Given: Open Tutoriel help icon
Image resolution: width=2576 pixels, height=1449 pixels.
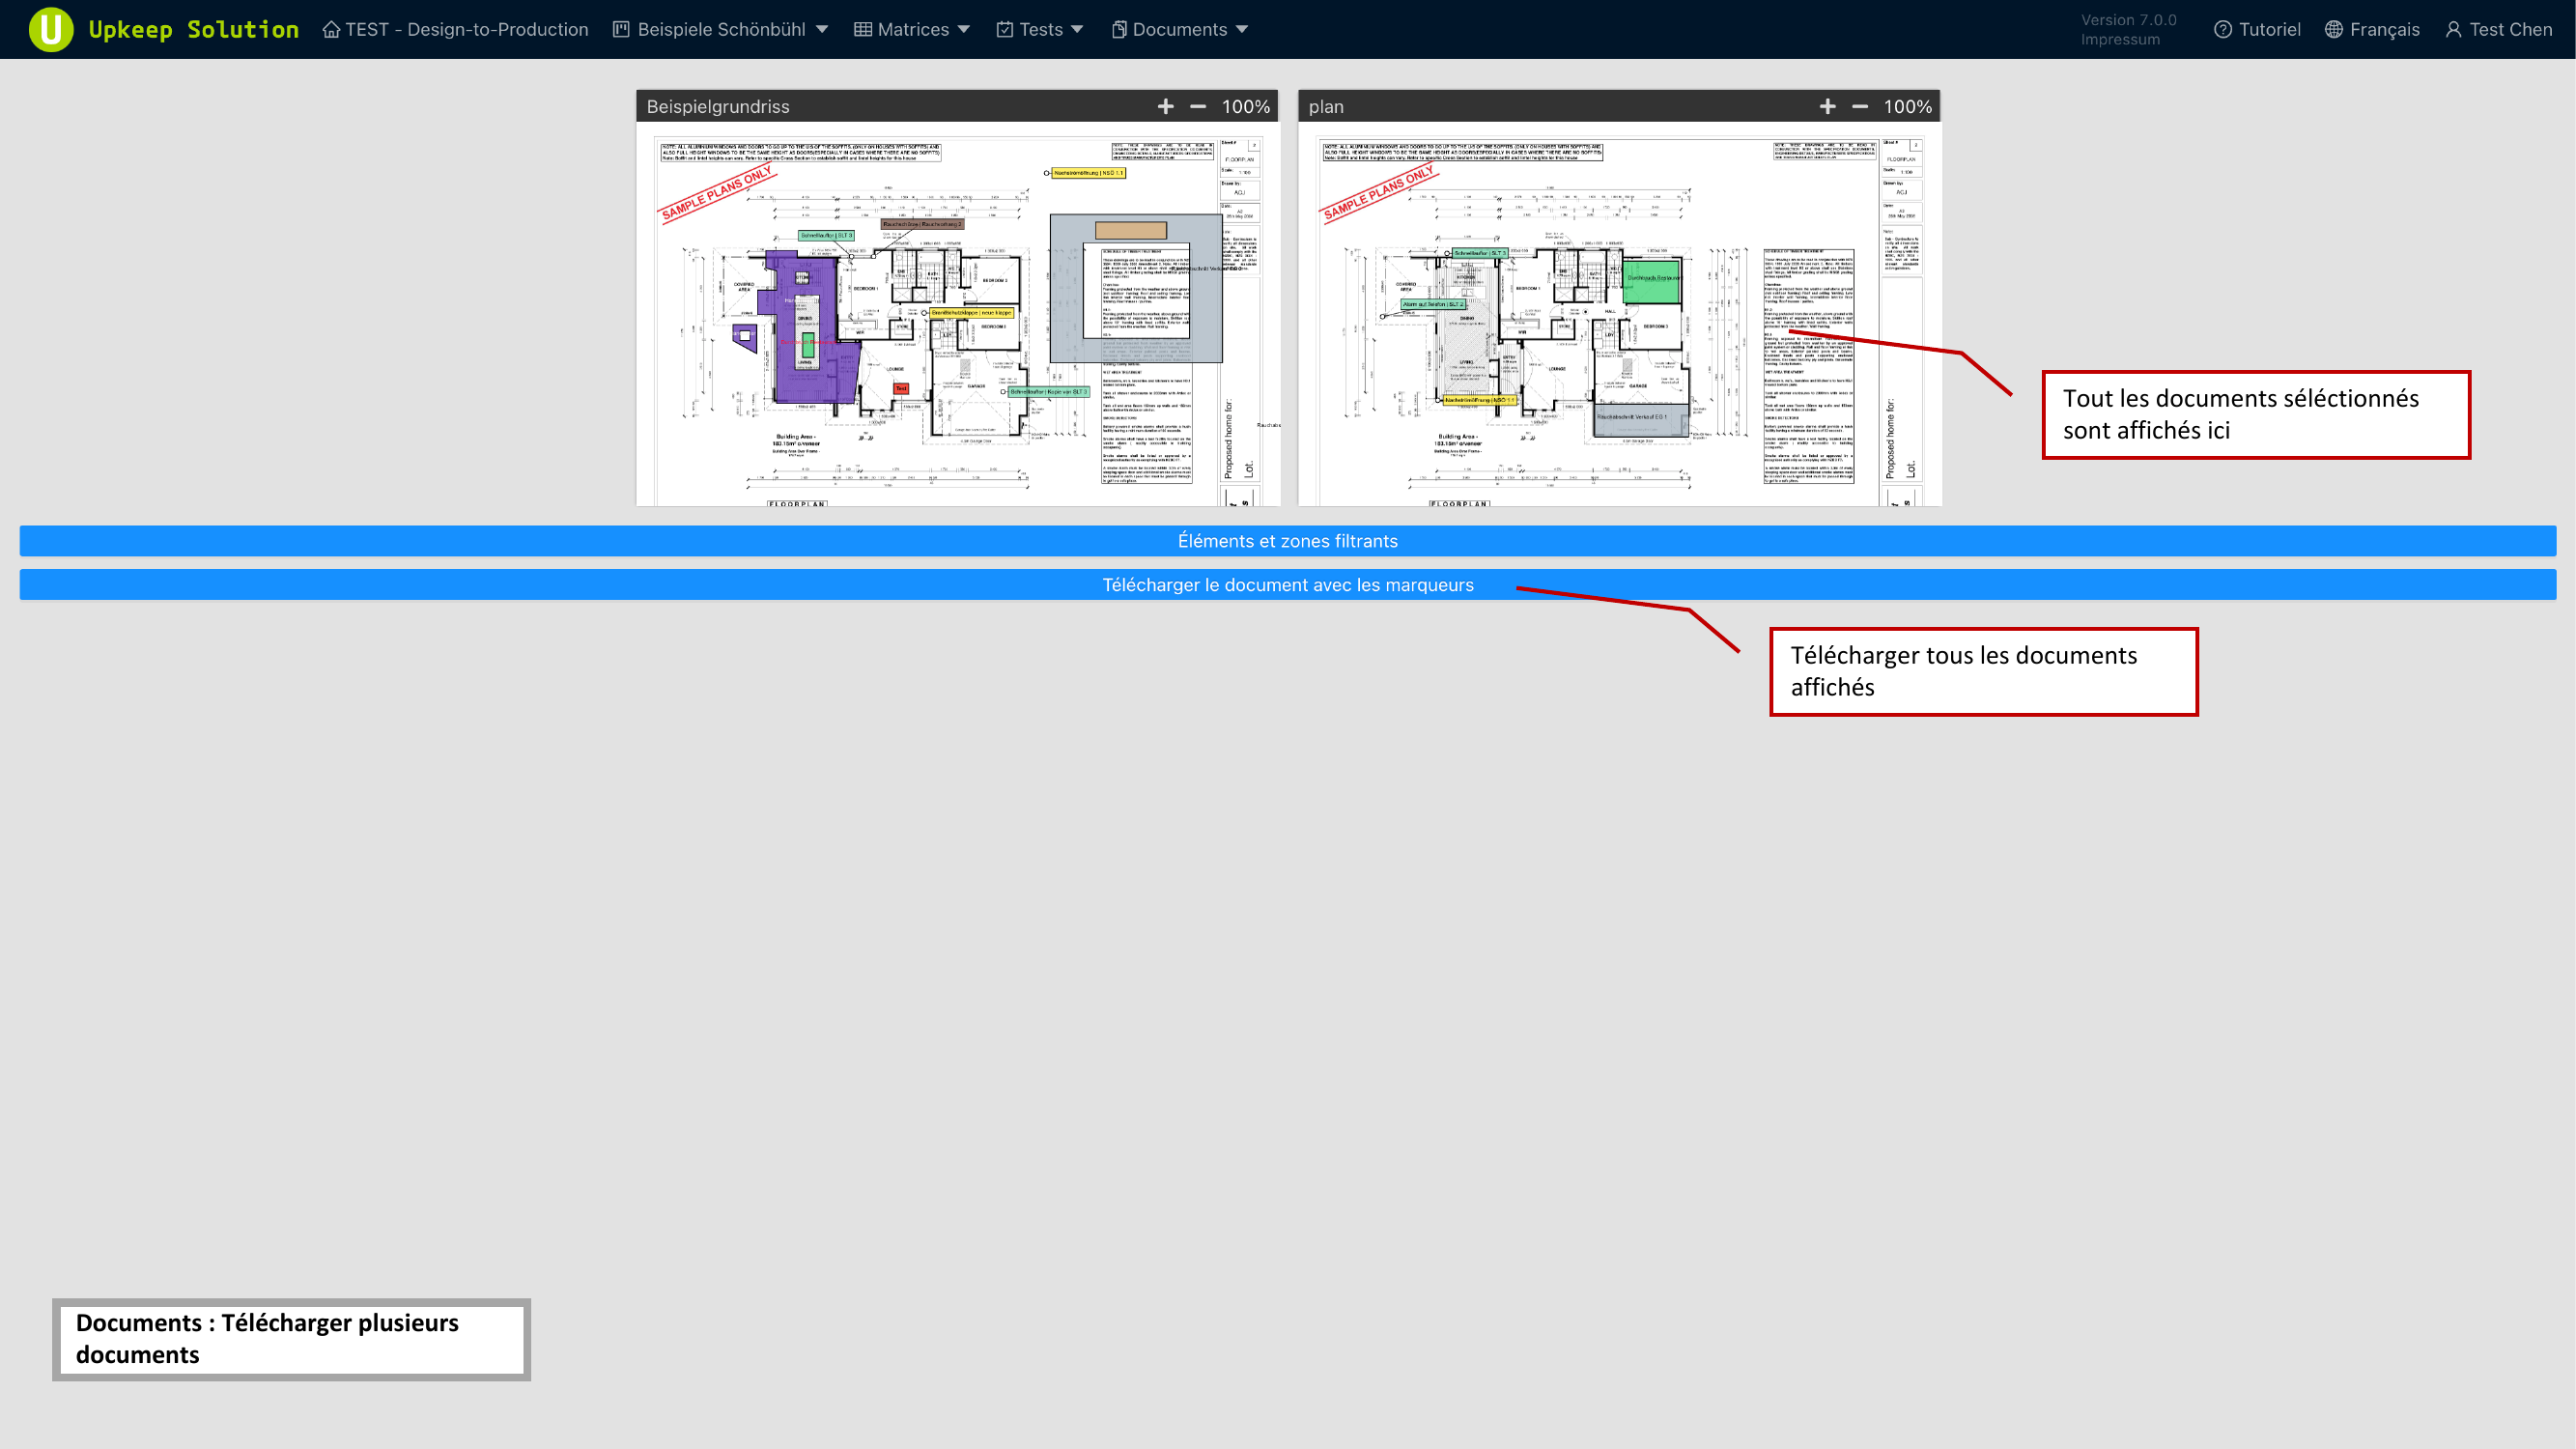Looking at the screenshot, I should pos(2222,29).
